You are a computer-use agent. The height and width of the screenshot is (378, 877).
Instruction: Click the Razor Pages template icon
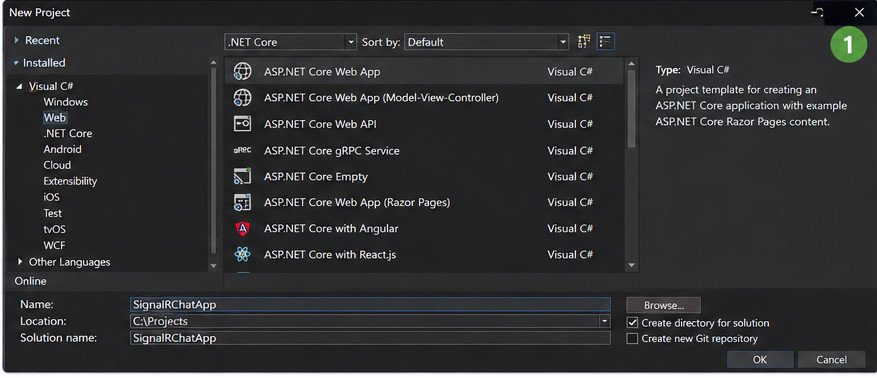click(x=242, y=202)
